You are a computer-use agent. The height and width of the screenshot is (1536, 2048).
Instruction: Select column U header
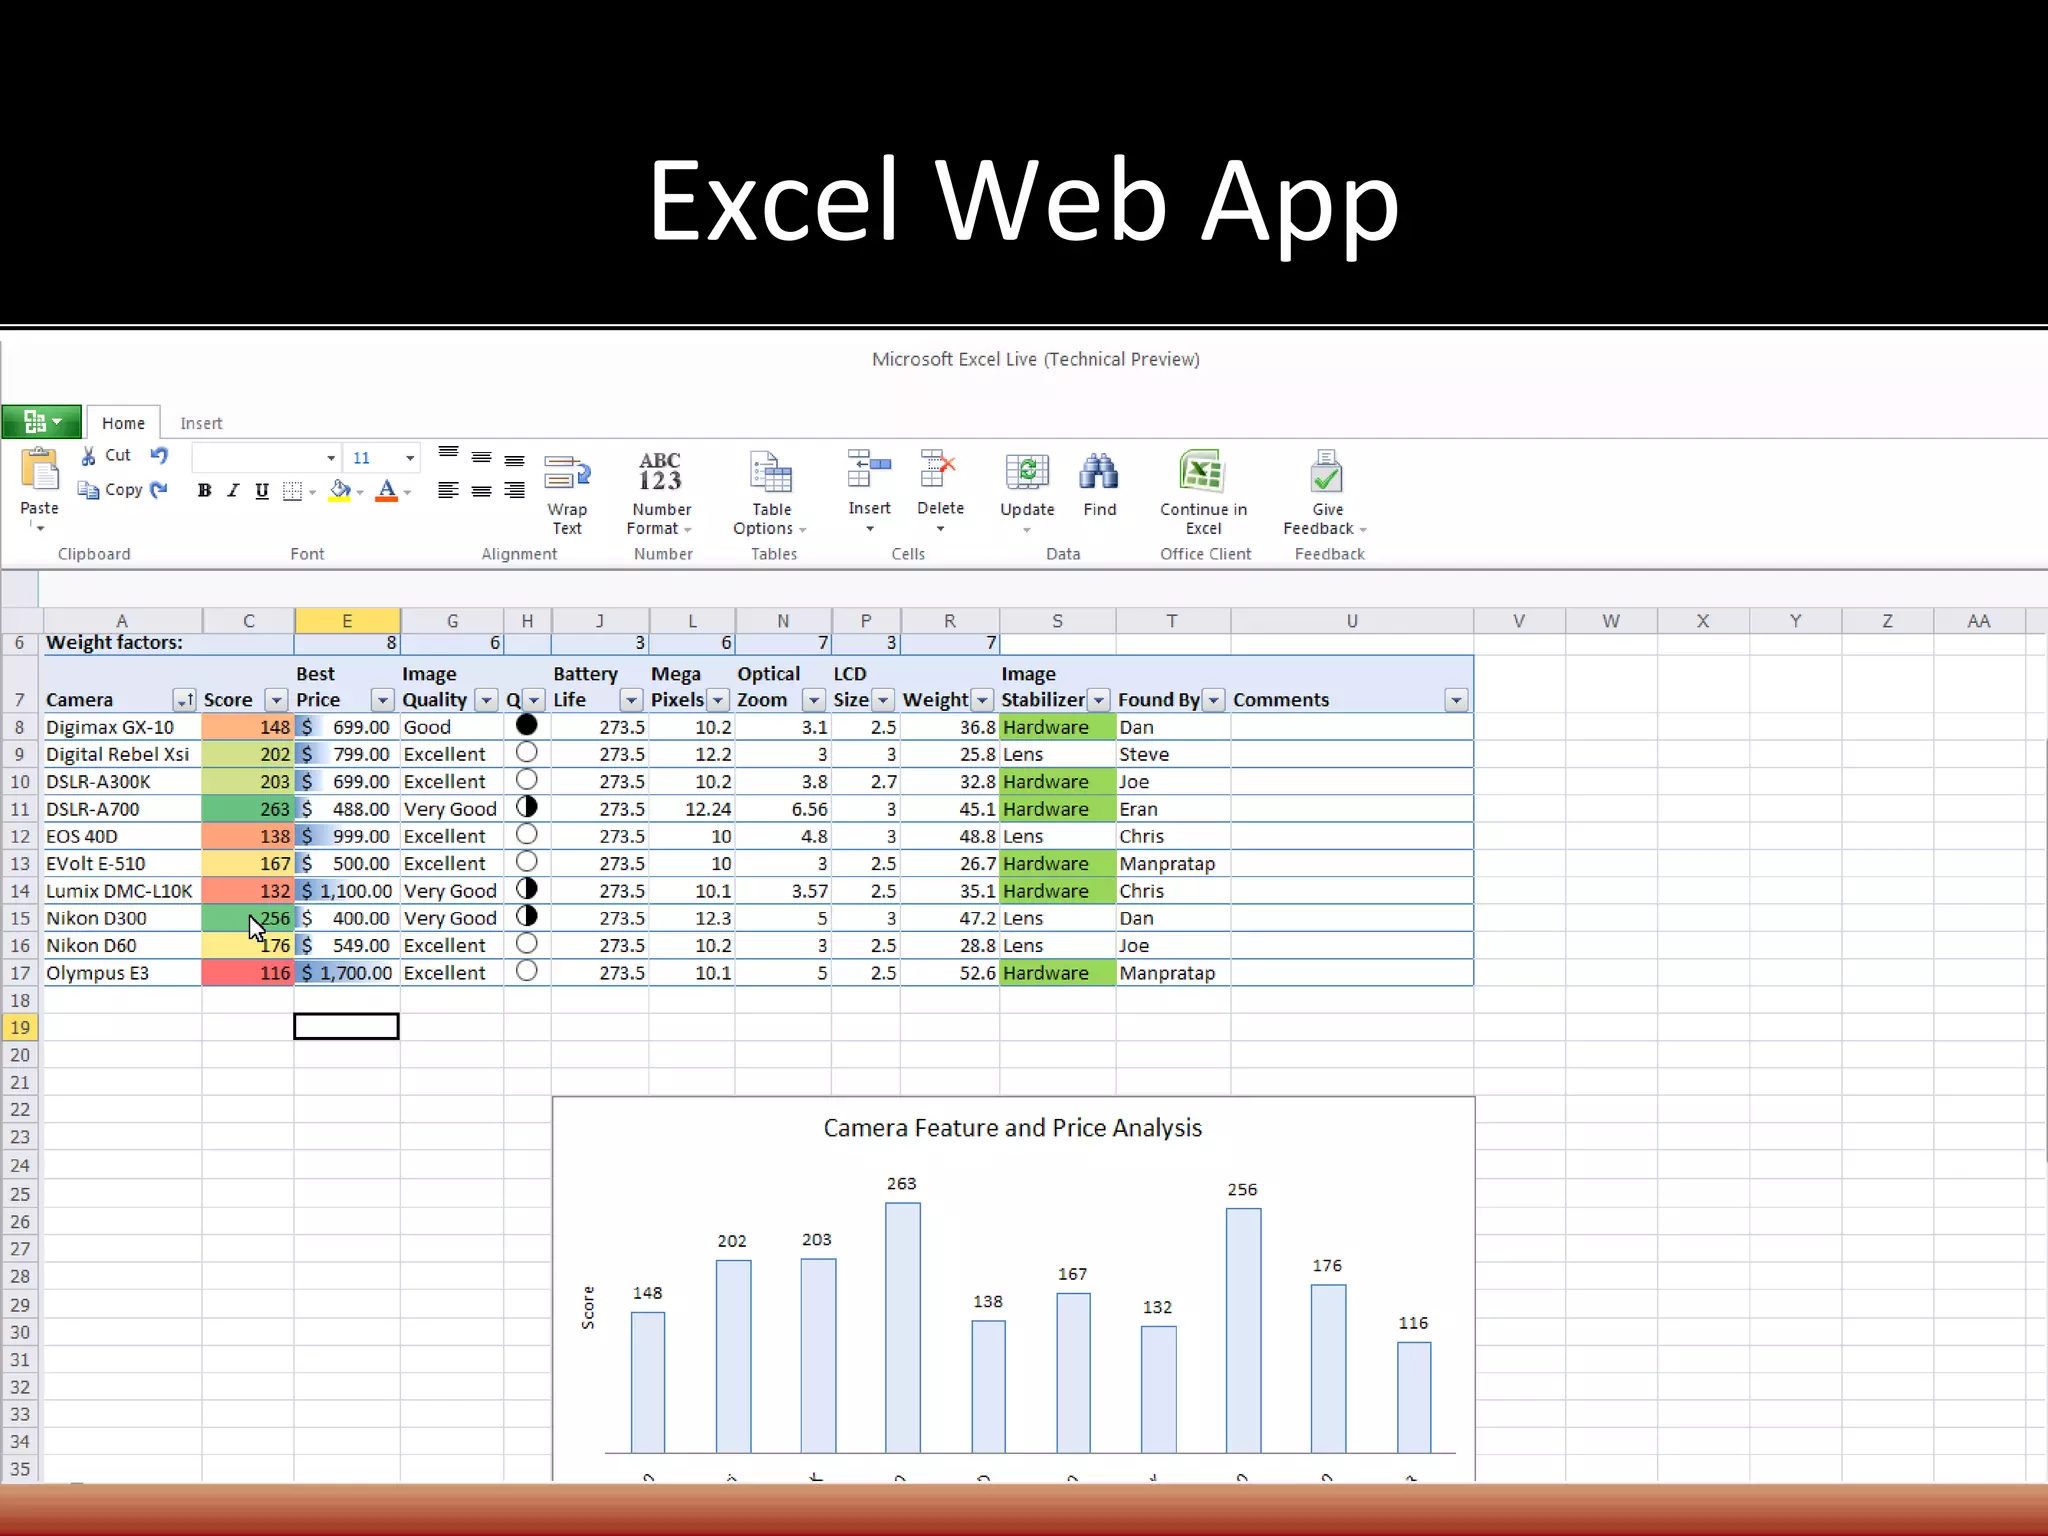tap(1352, 621)
